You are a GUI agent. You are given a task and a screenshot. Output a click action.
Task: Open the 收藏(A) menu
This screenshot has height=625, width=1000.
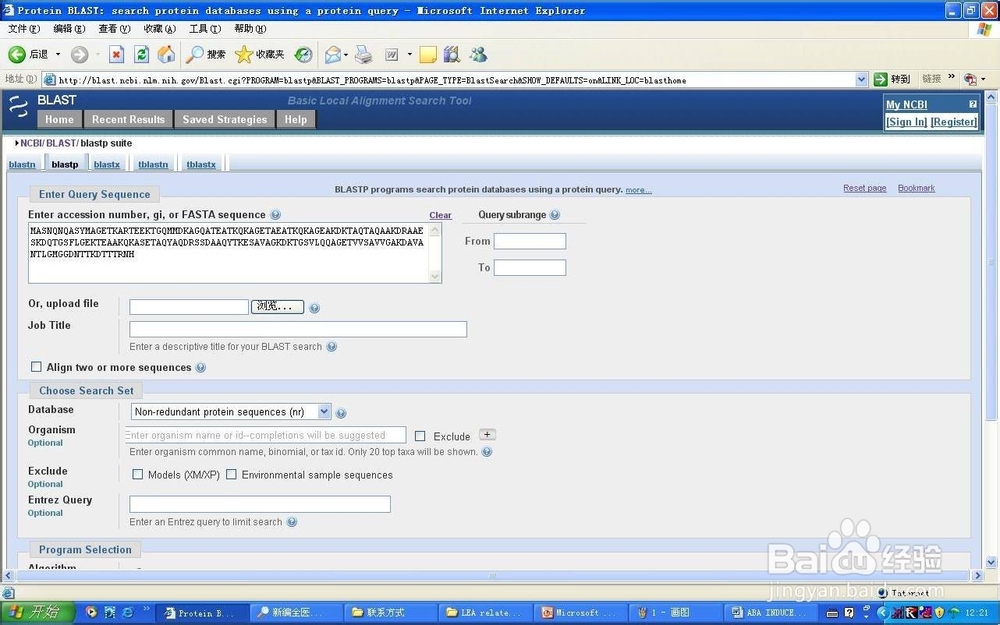[159, 29]
